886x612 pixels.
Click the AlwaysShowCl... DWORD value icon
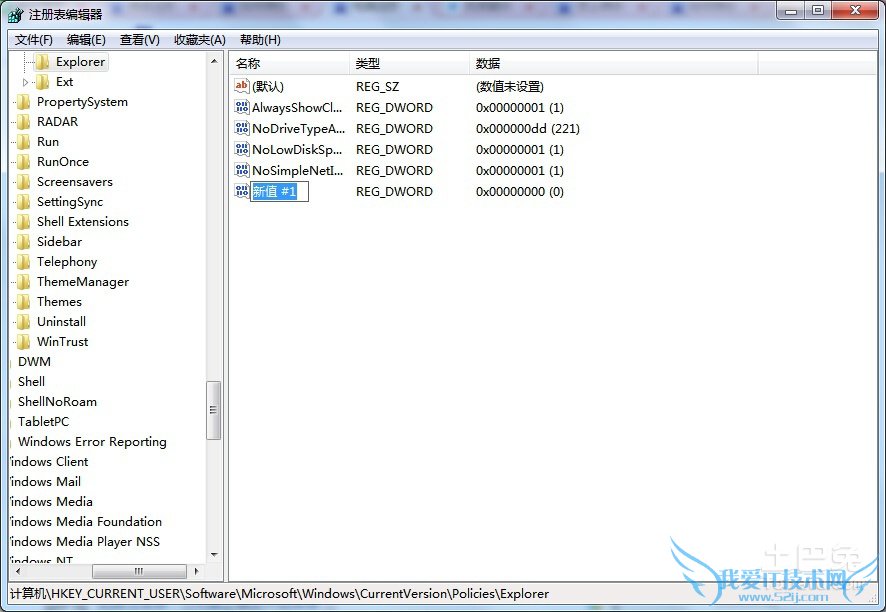pos(242,107)
